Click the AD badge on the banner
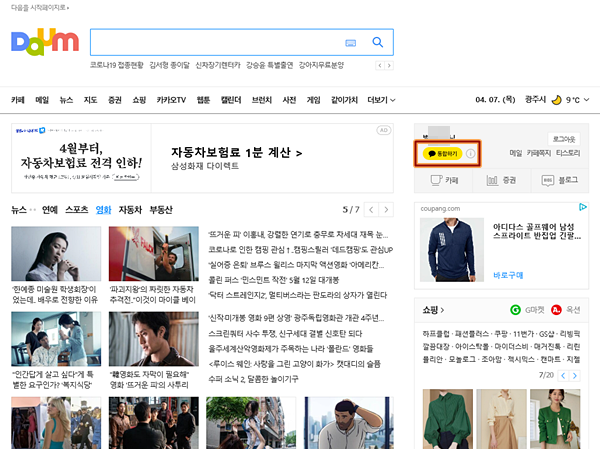Viewport: 600px width, 449px height. (x=383, y=130)
